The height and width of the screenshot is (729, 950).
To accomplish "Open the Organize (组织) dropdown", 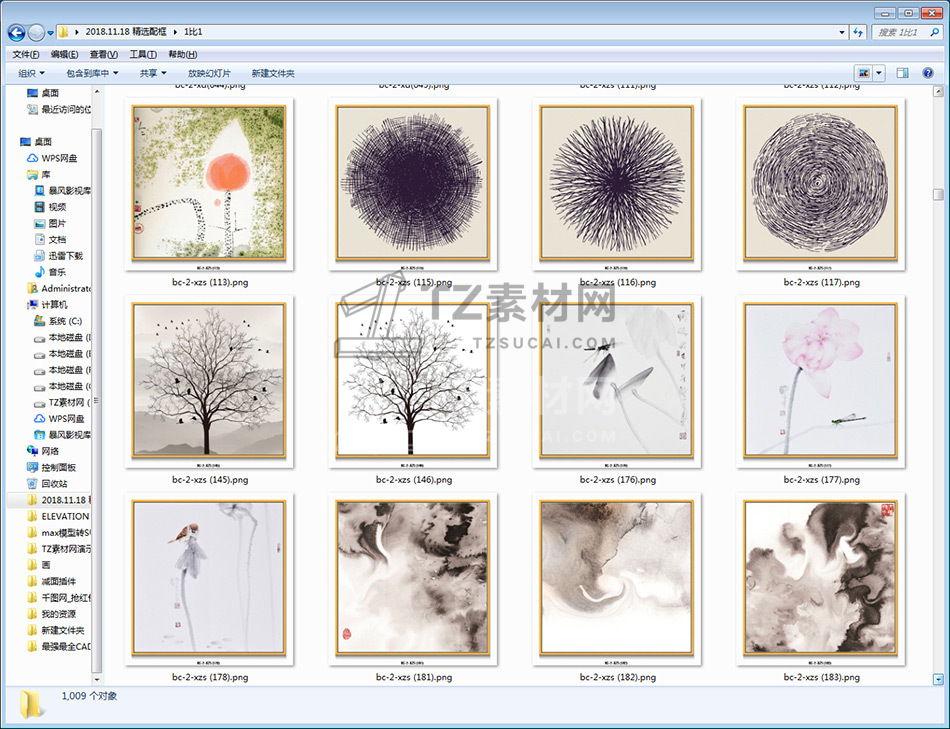I will point(31,73).
